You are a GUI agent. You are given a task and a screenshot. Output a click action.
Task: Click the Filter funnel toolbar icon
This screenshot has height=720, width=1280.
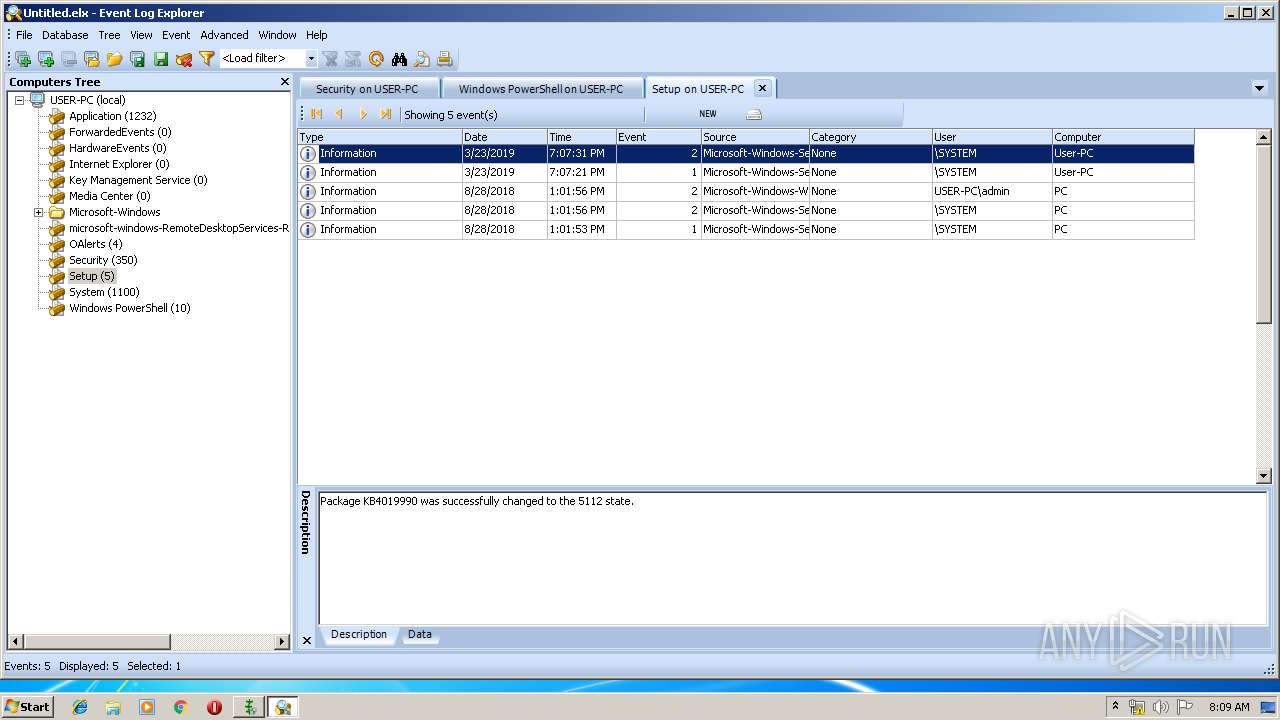(206, 59)
